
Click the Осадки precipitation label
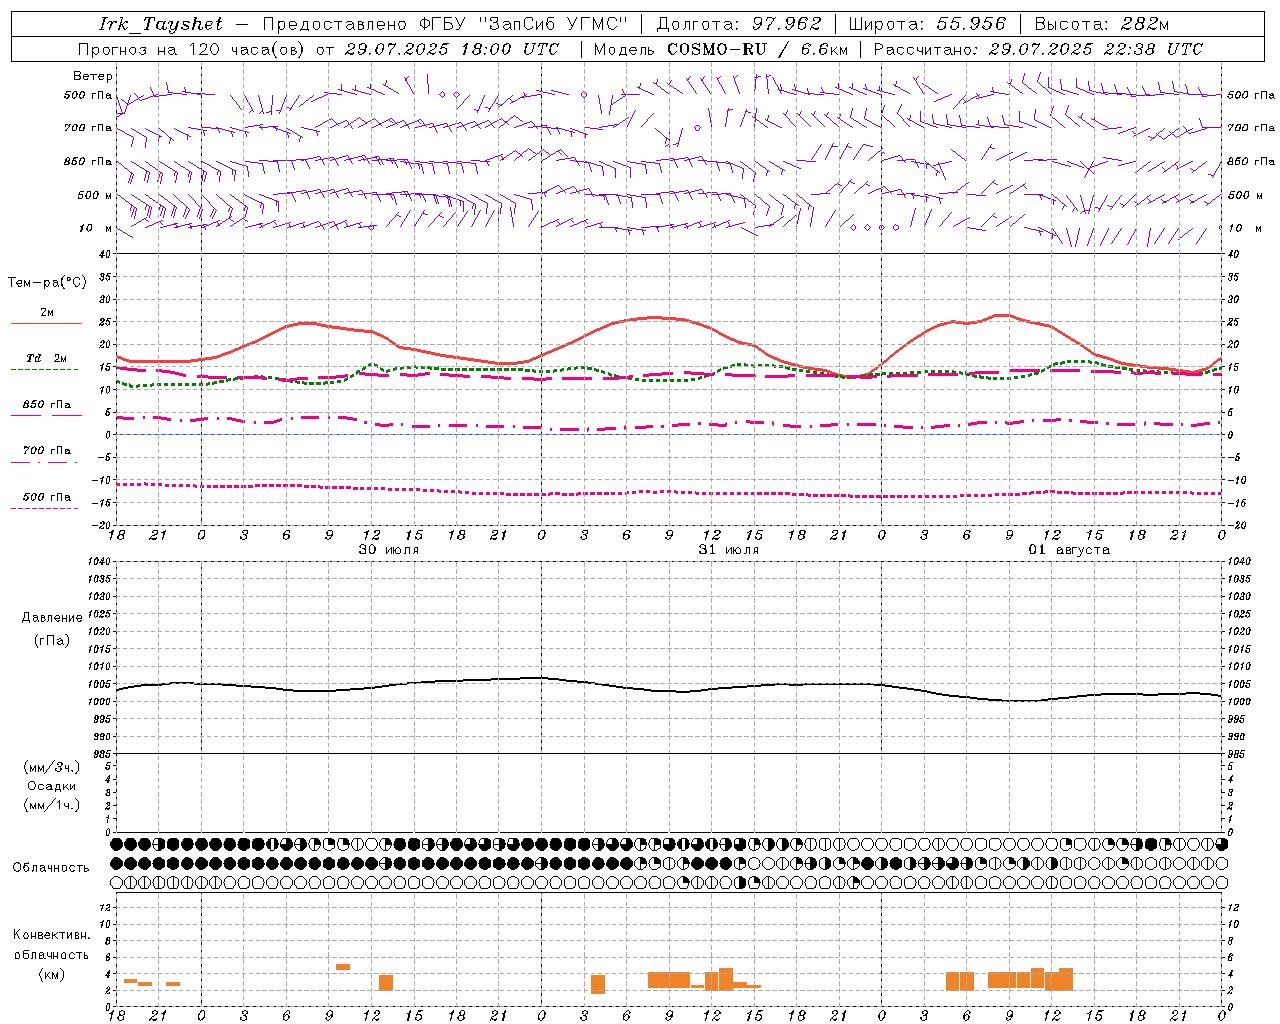(x=52, y=786)
